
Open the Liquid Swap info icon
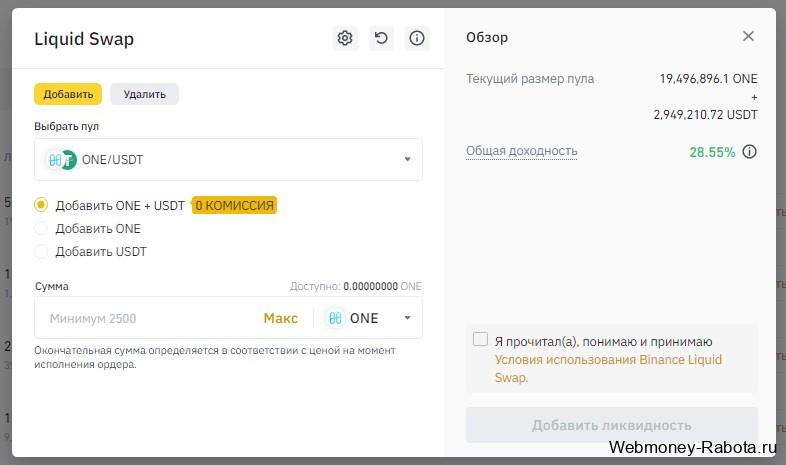point(417,38)
